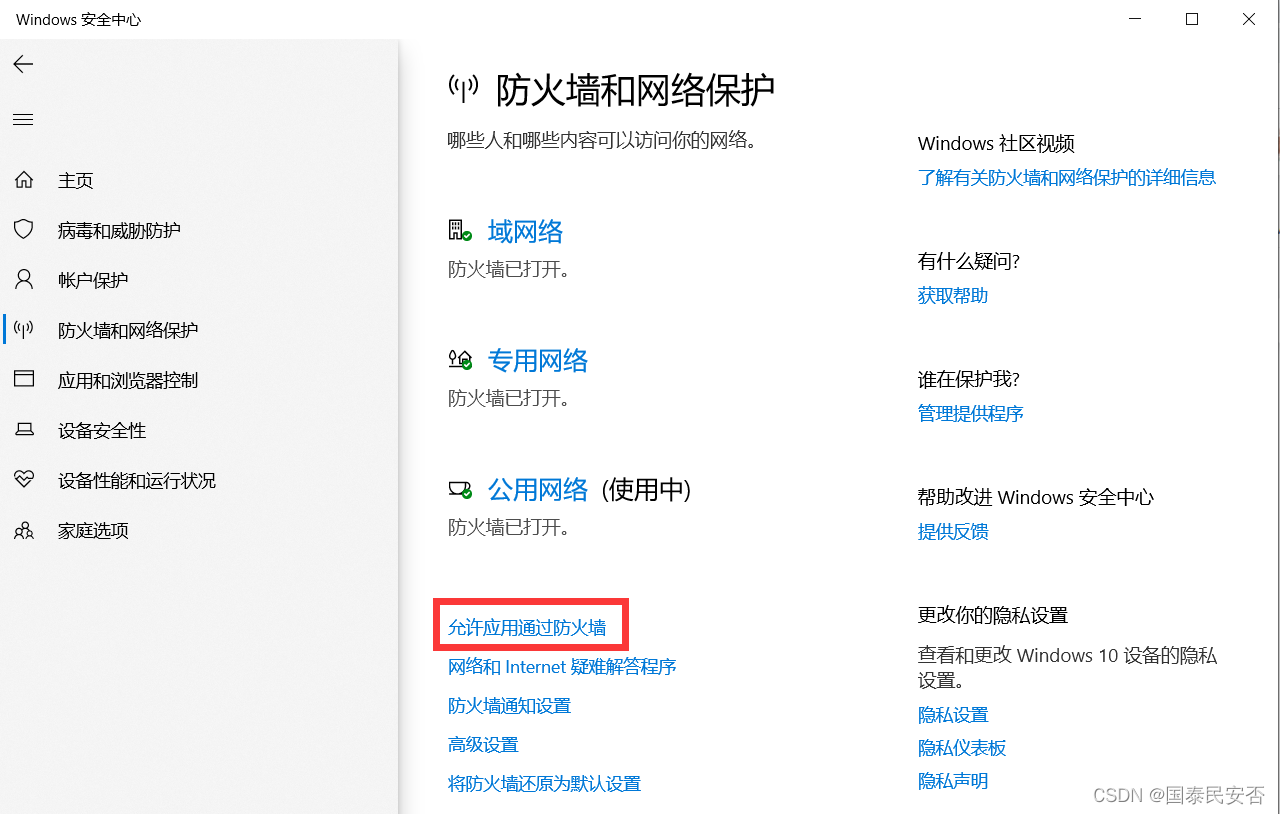Click 防火墙已打开 status under 域网络
The width and height of the screenshot is (1280, 814).
pyautogui.click(x=509, y=270)
